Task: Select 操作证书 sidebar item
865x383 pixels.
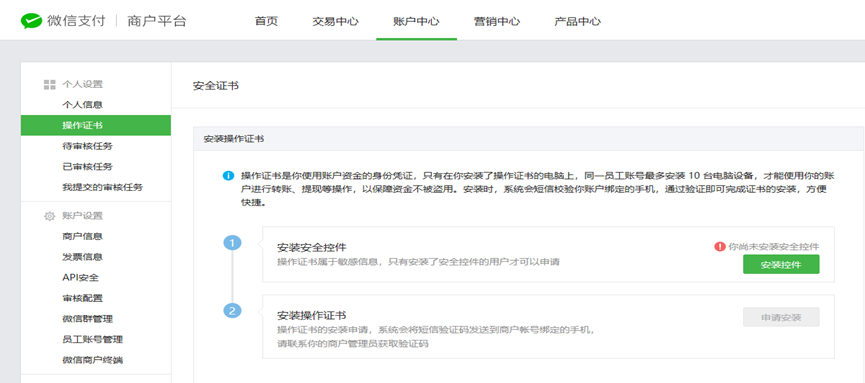Action: [x=95, y=125]
